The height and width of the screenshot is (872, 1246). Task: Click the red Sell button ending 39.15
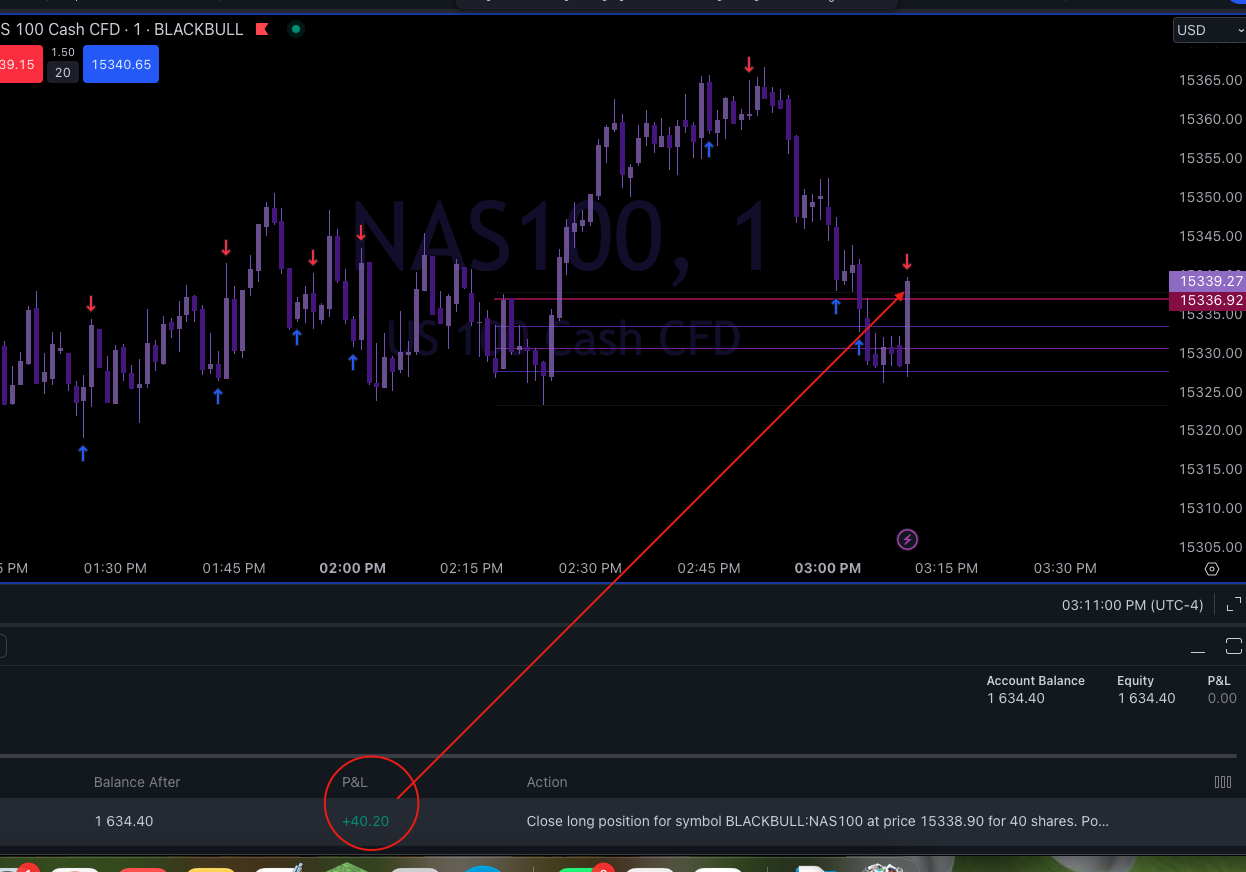click(20, 64)
